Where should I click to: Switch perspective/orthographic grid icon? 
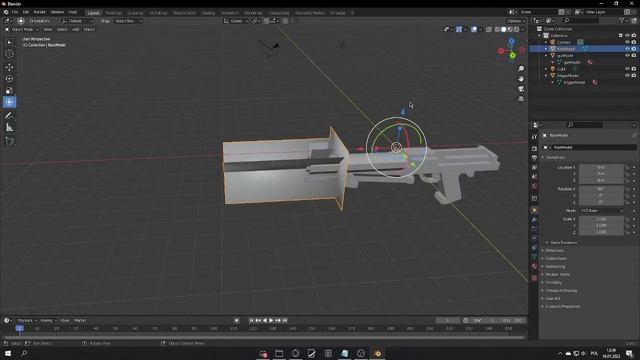pyautogui.click(x=521, y=99)
